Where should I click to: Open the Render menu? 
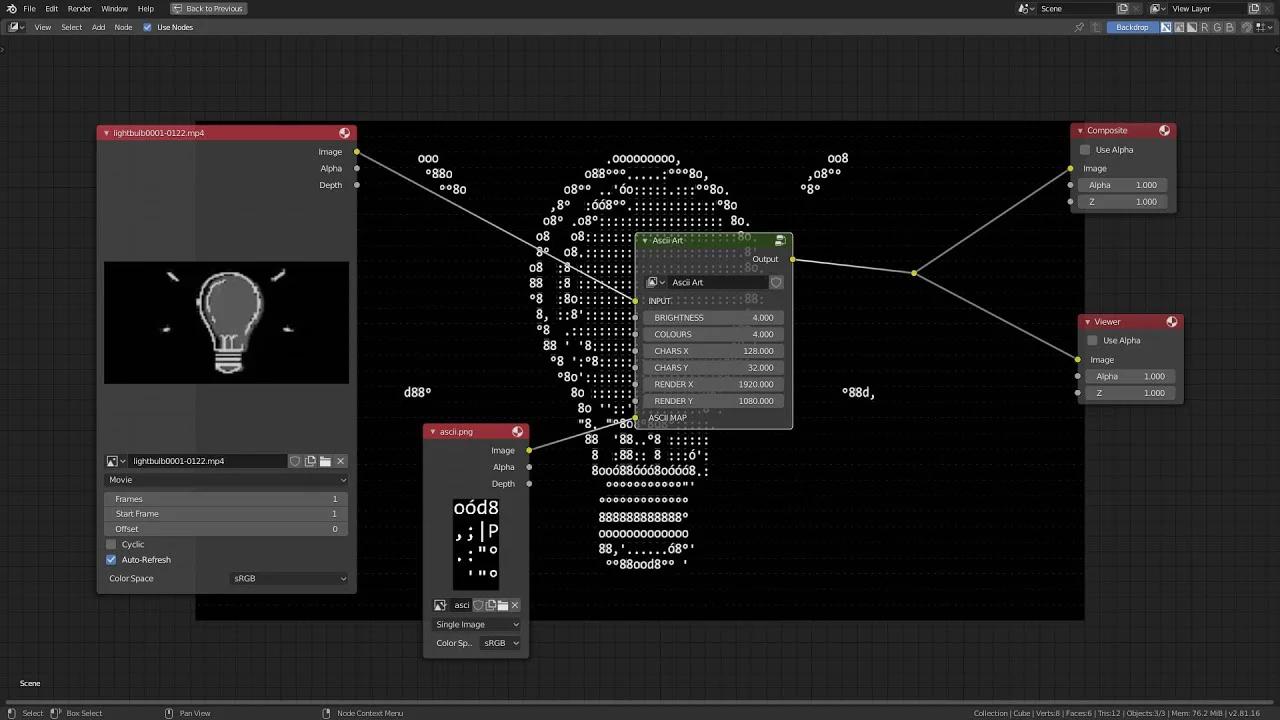[x=79, y=8]
